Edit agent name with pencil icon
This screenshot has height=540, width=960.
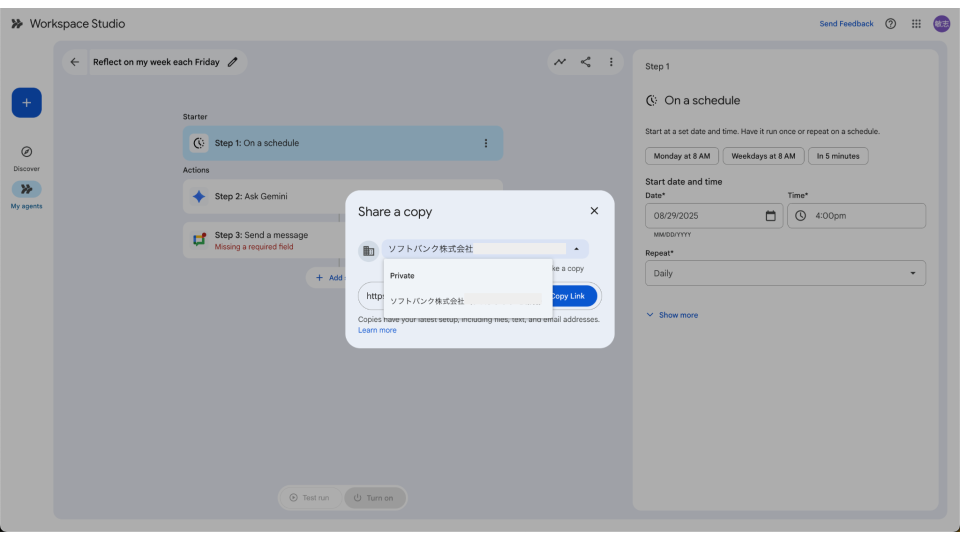click(x=233, y=62)
